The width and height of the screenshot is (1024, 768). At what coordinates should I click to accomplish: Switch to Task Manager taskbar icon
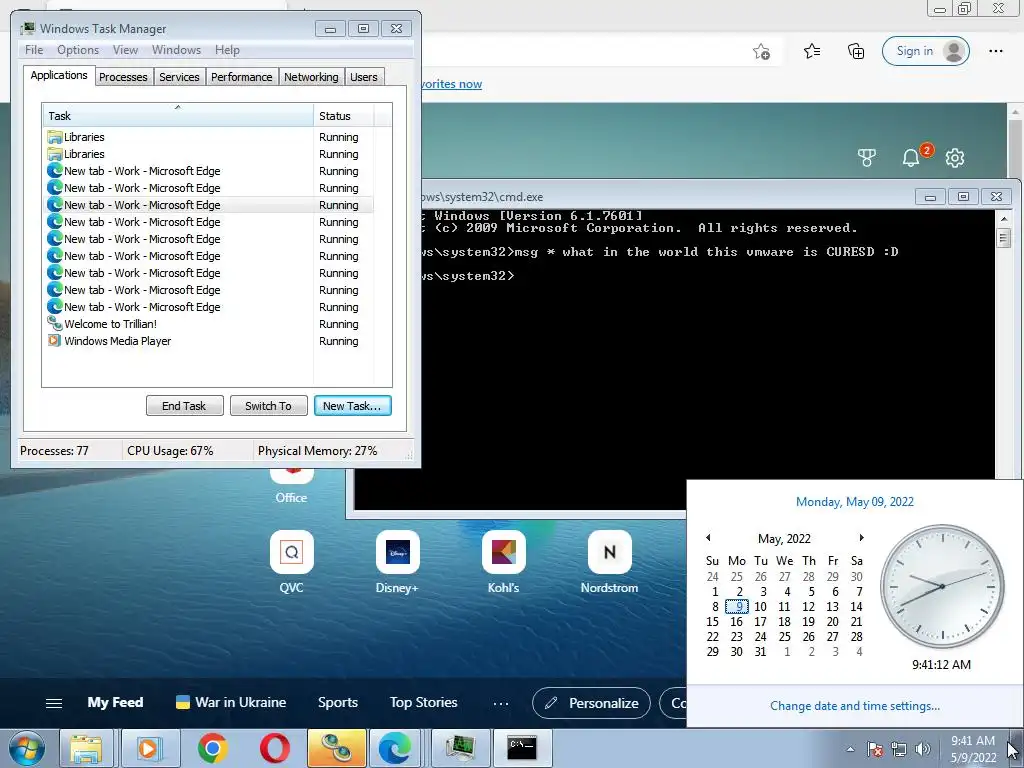[460, 748]
